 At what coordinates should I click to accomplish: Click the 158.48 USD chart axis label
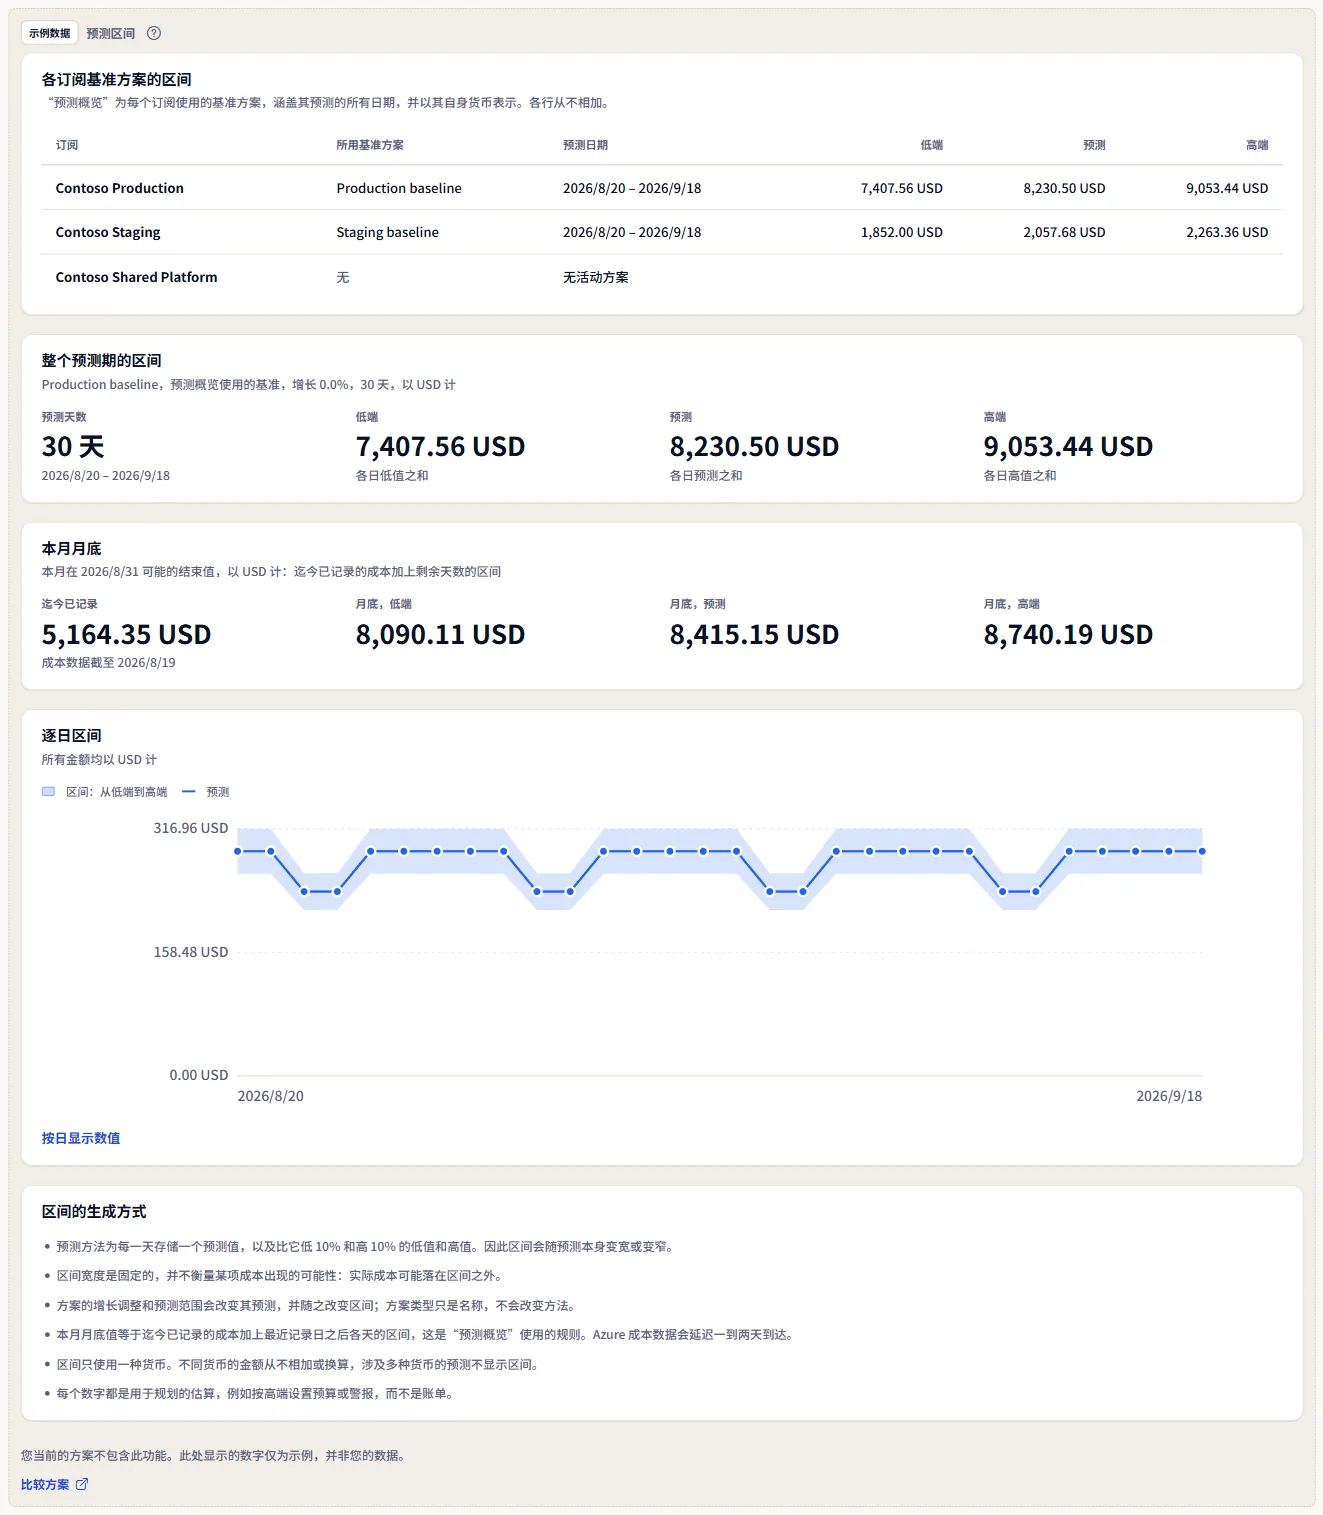click(x=191, y=952)
